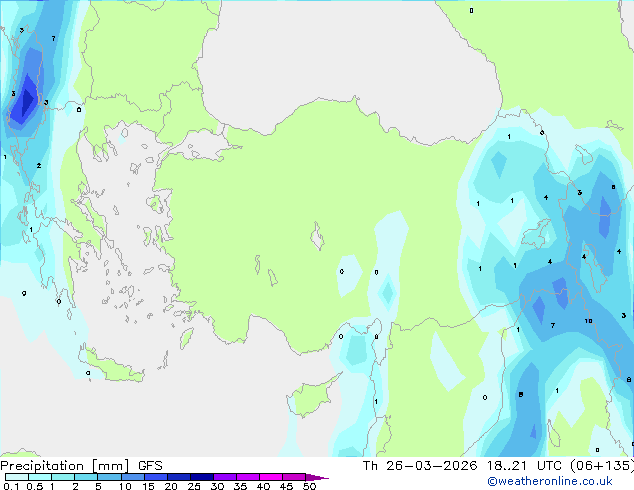Pick the legend swatch between 5 and 10

(109, 477)
